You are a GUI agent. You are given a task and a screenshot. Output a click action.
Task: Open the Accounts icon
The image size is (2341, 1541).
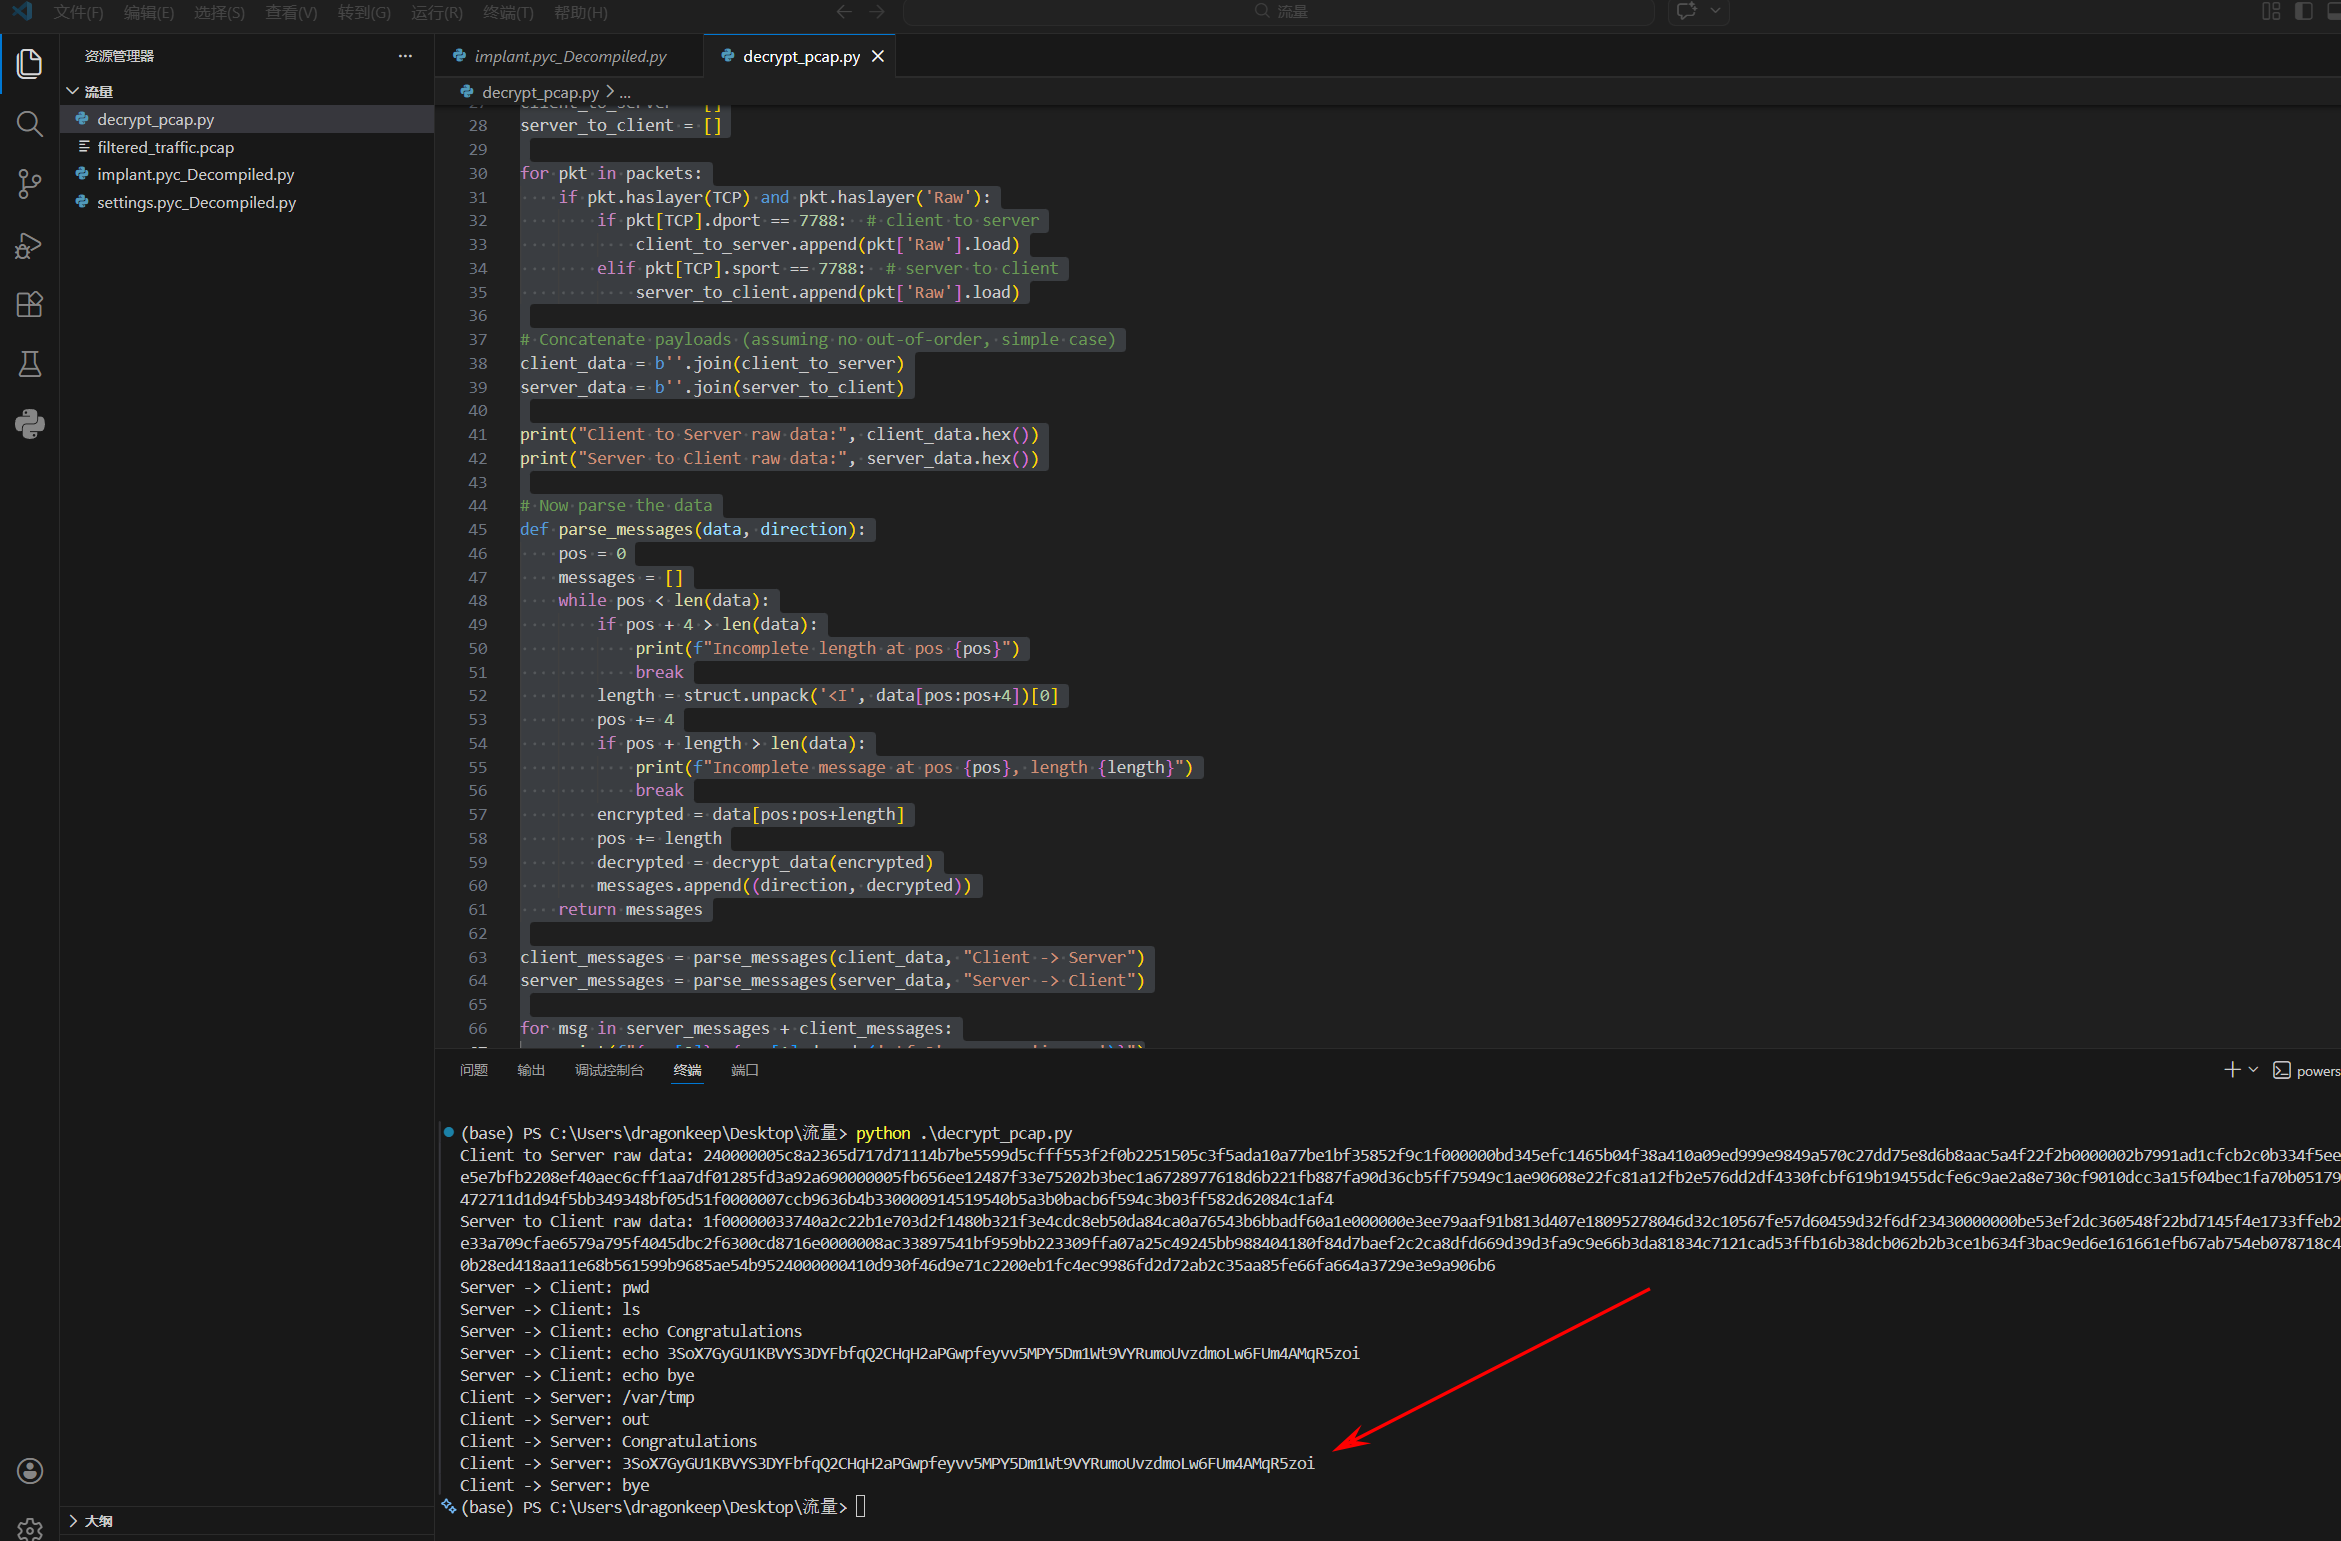tap(29, 1470)
